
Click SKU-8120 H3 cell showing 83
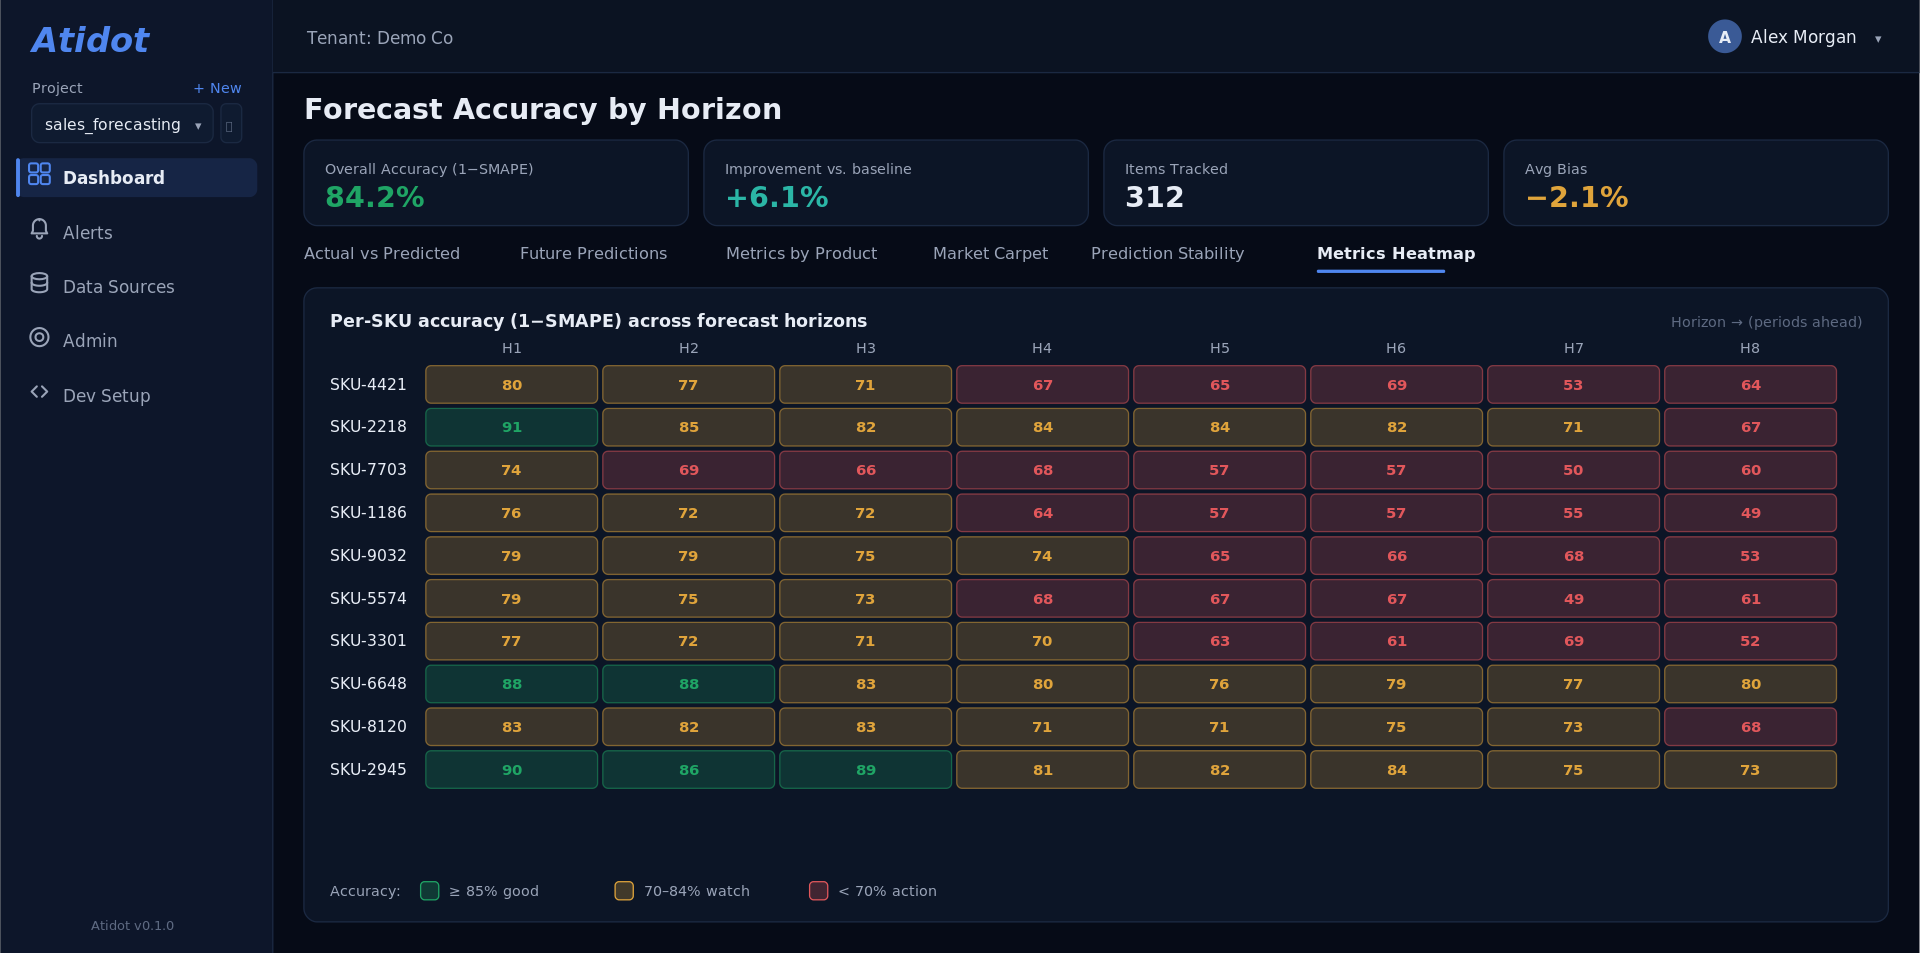coord(866,727)
